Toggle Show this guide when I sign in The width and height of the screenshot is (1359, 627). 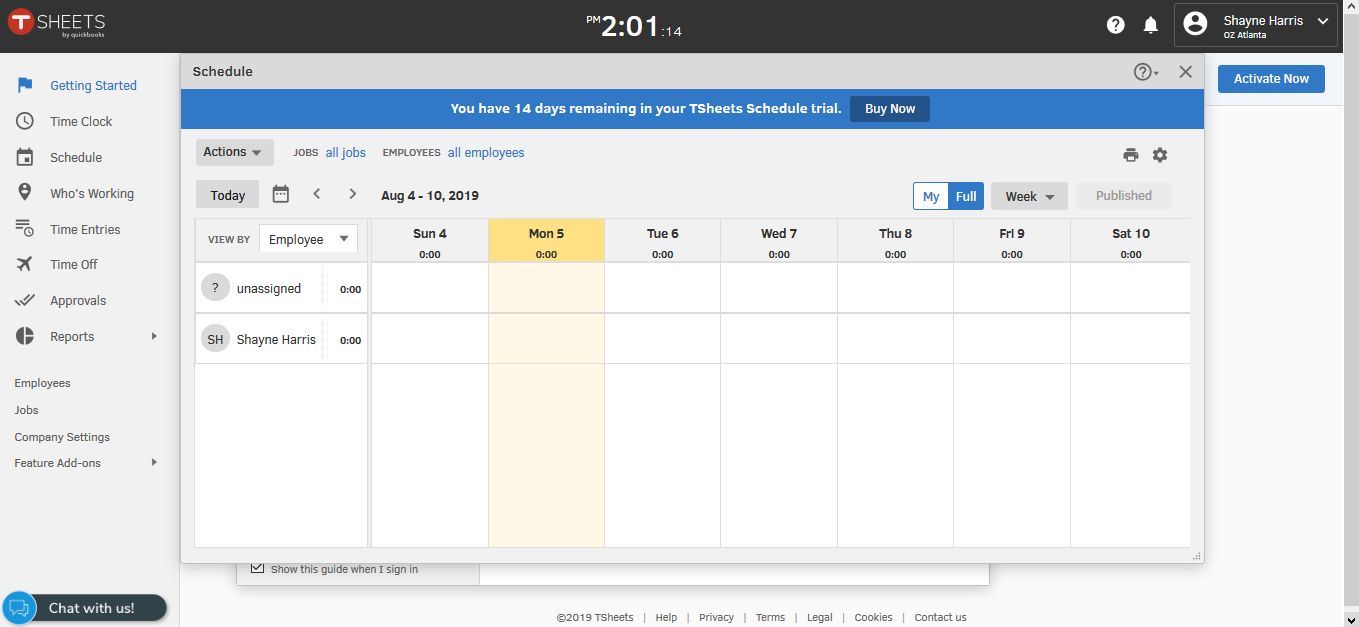tap(257, 568)
